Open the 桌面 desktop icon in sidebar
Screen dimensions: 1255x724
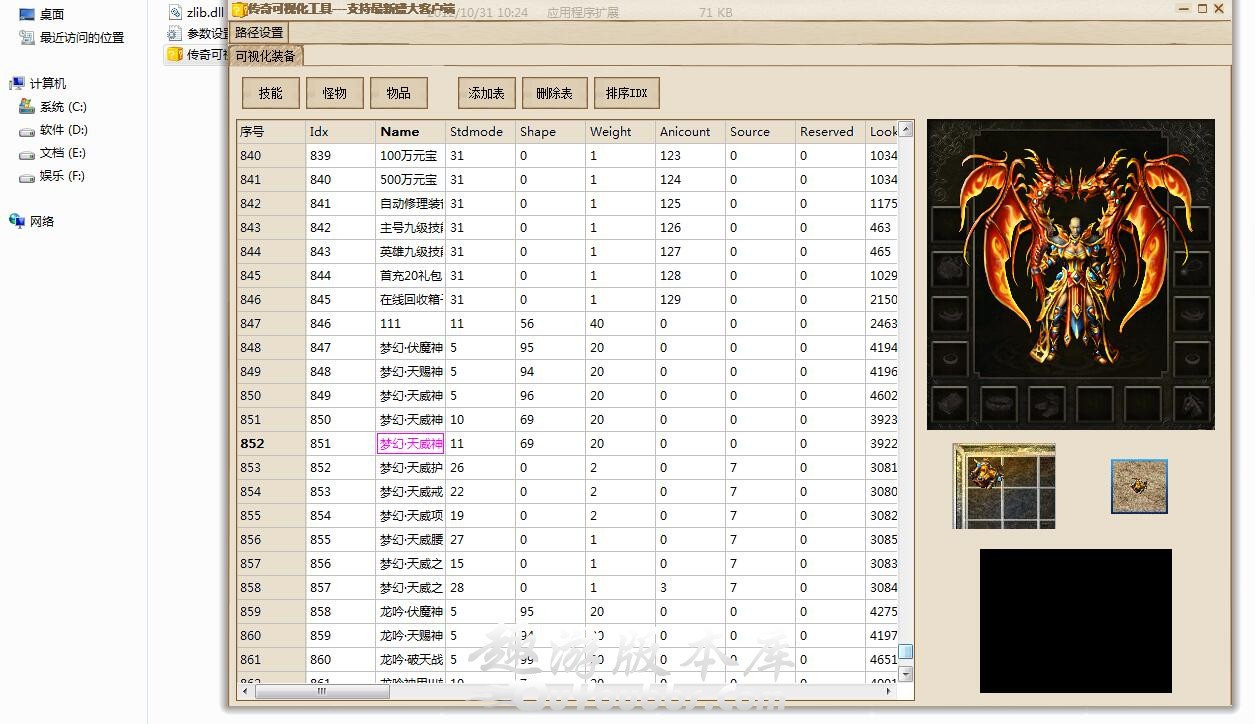point(27,15)
